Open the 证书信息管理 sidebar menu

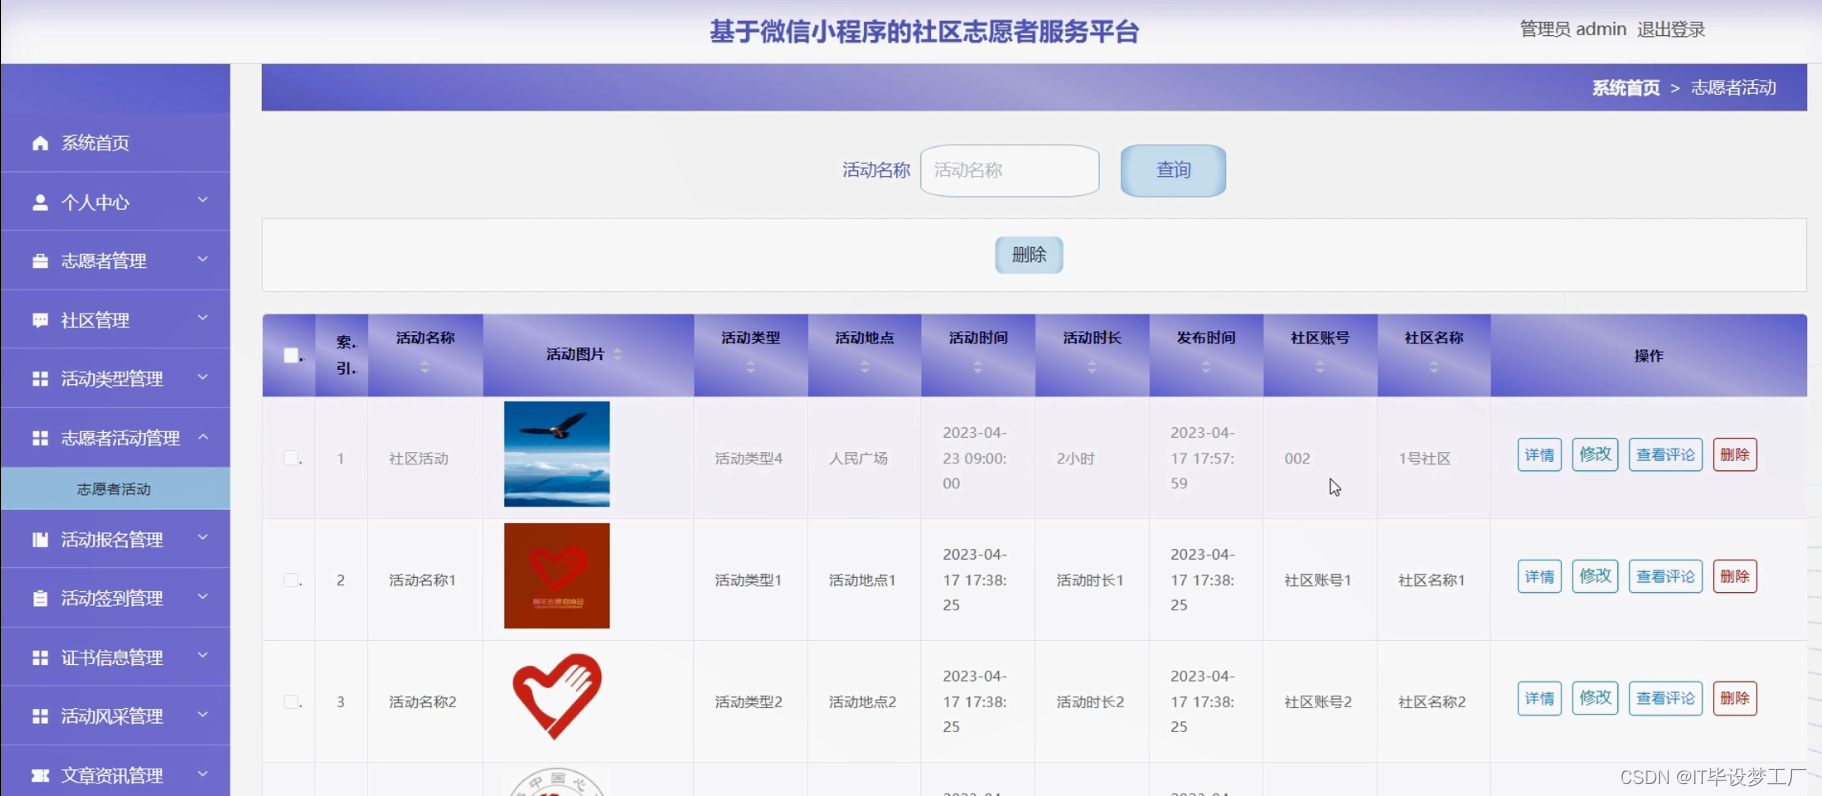(x=115, y=658)
